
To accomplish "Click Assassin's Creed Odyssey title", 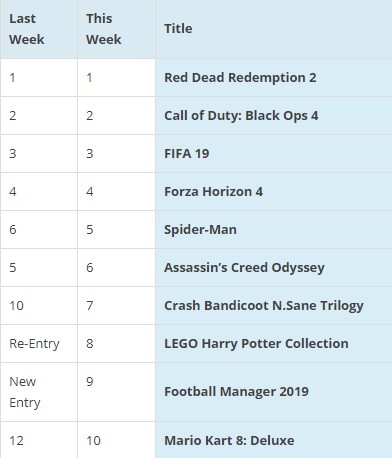I will click(x=244, y=268).
